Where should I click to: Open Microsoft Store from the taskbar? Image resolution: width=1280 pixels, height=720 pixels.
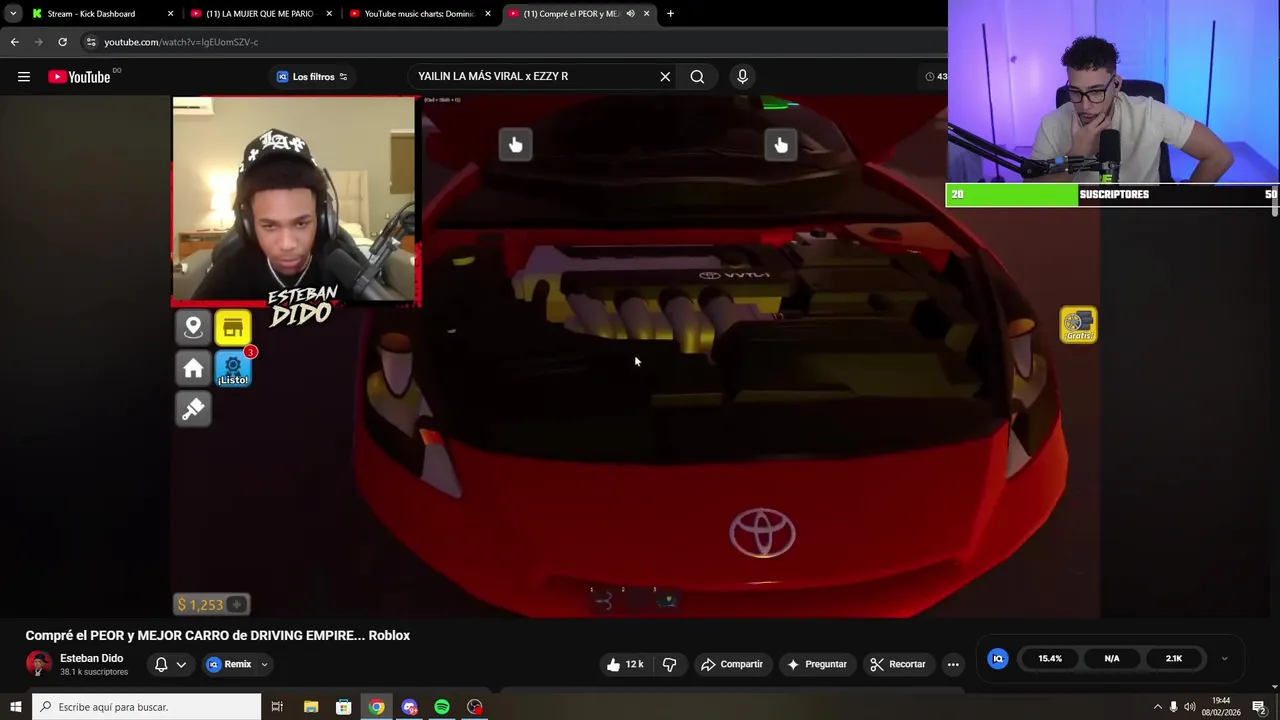tap(344, 707)
